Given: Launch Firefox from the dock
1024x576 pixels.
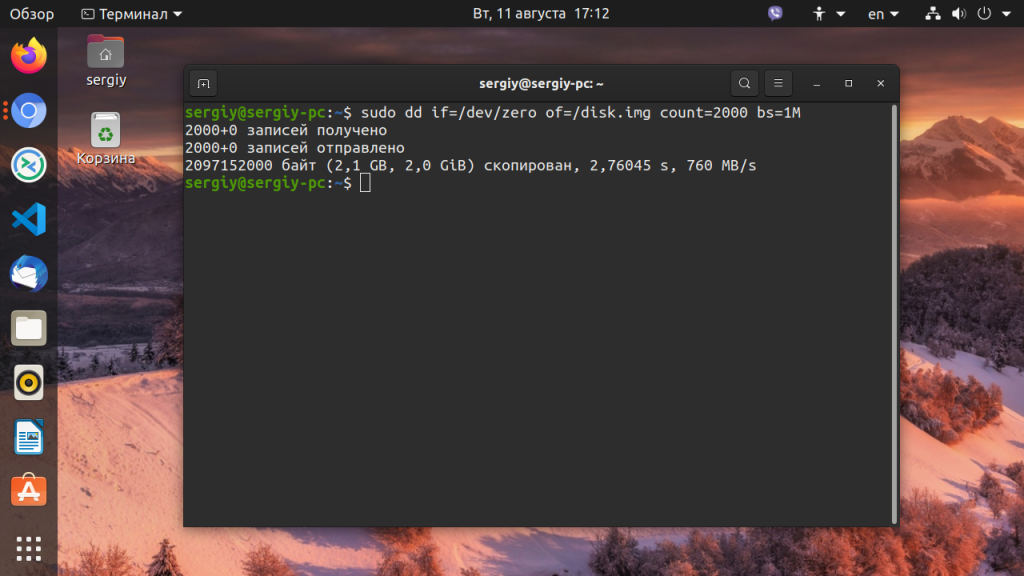Looking at the screenshot, I should (x=28, y=56).
